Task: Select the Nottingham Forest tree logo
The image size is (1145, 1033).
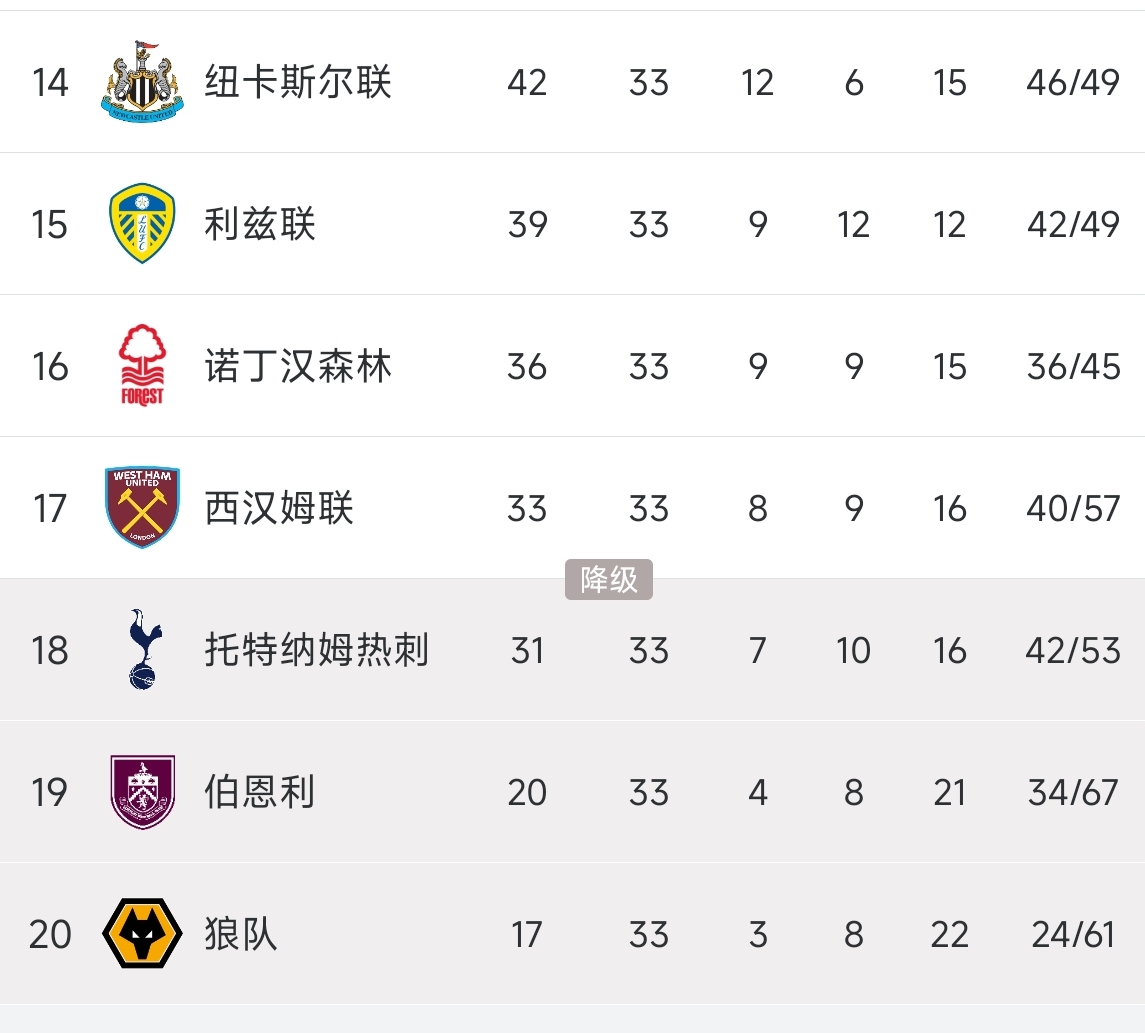Action: click(142, 366)
